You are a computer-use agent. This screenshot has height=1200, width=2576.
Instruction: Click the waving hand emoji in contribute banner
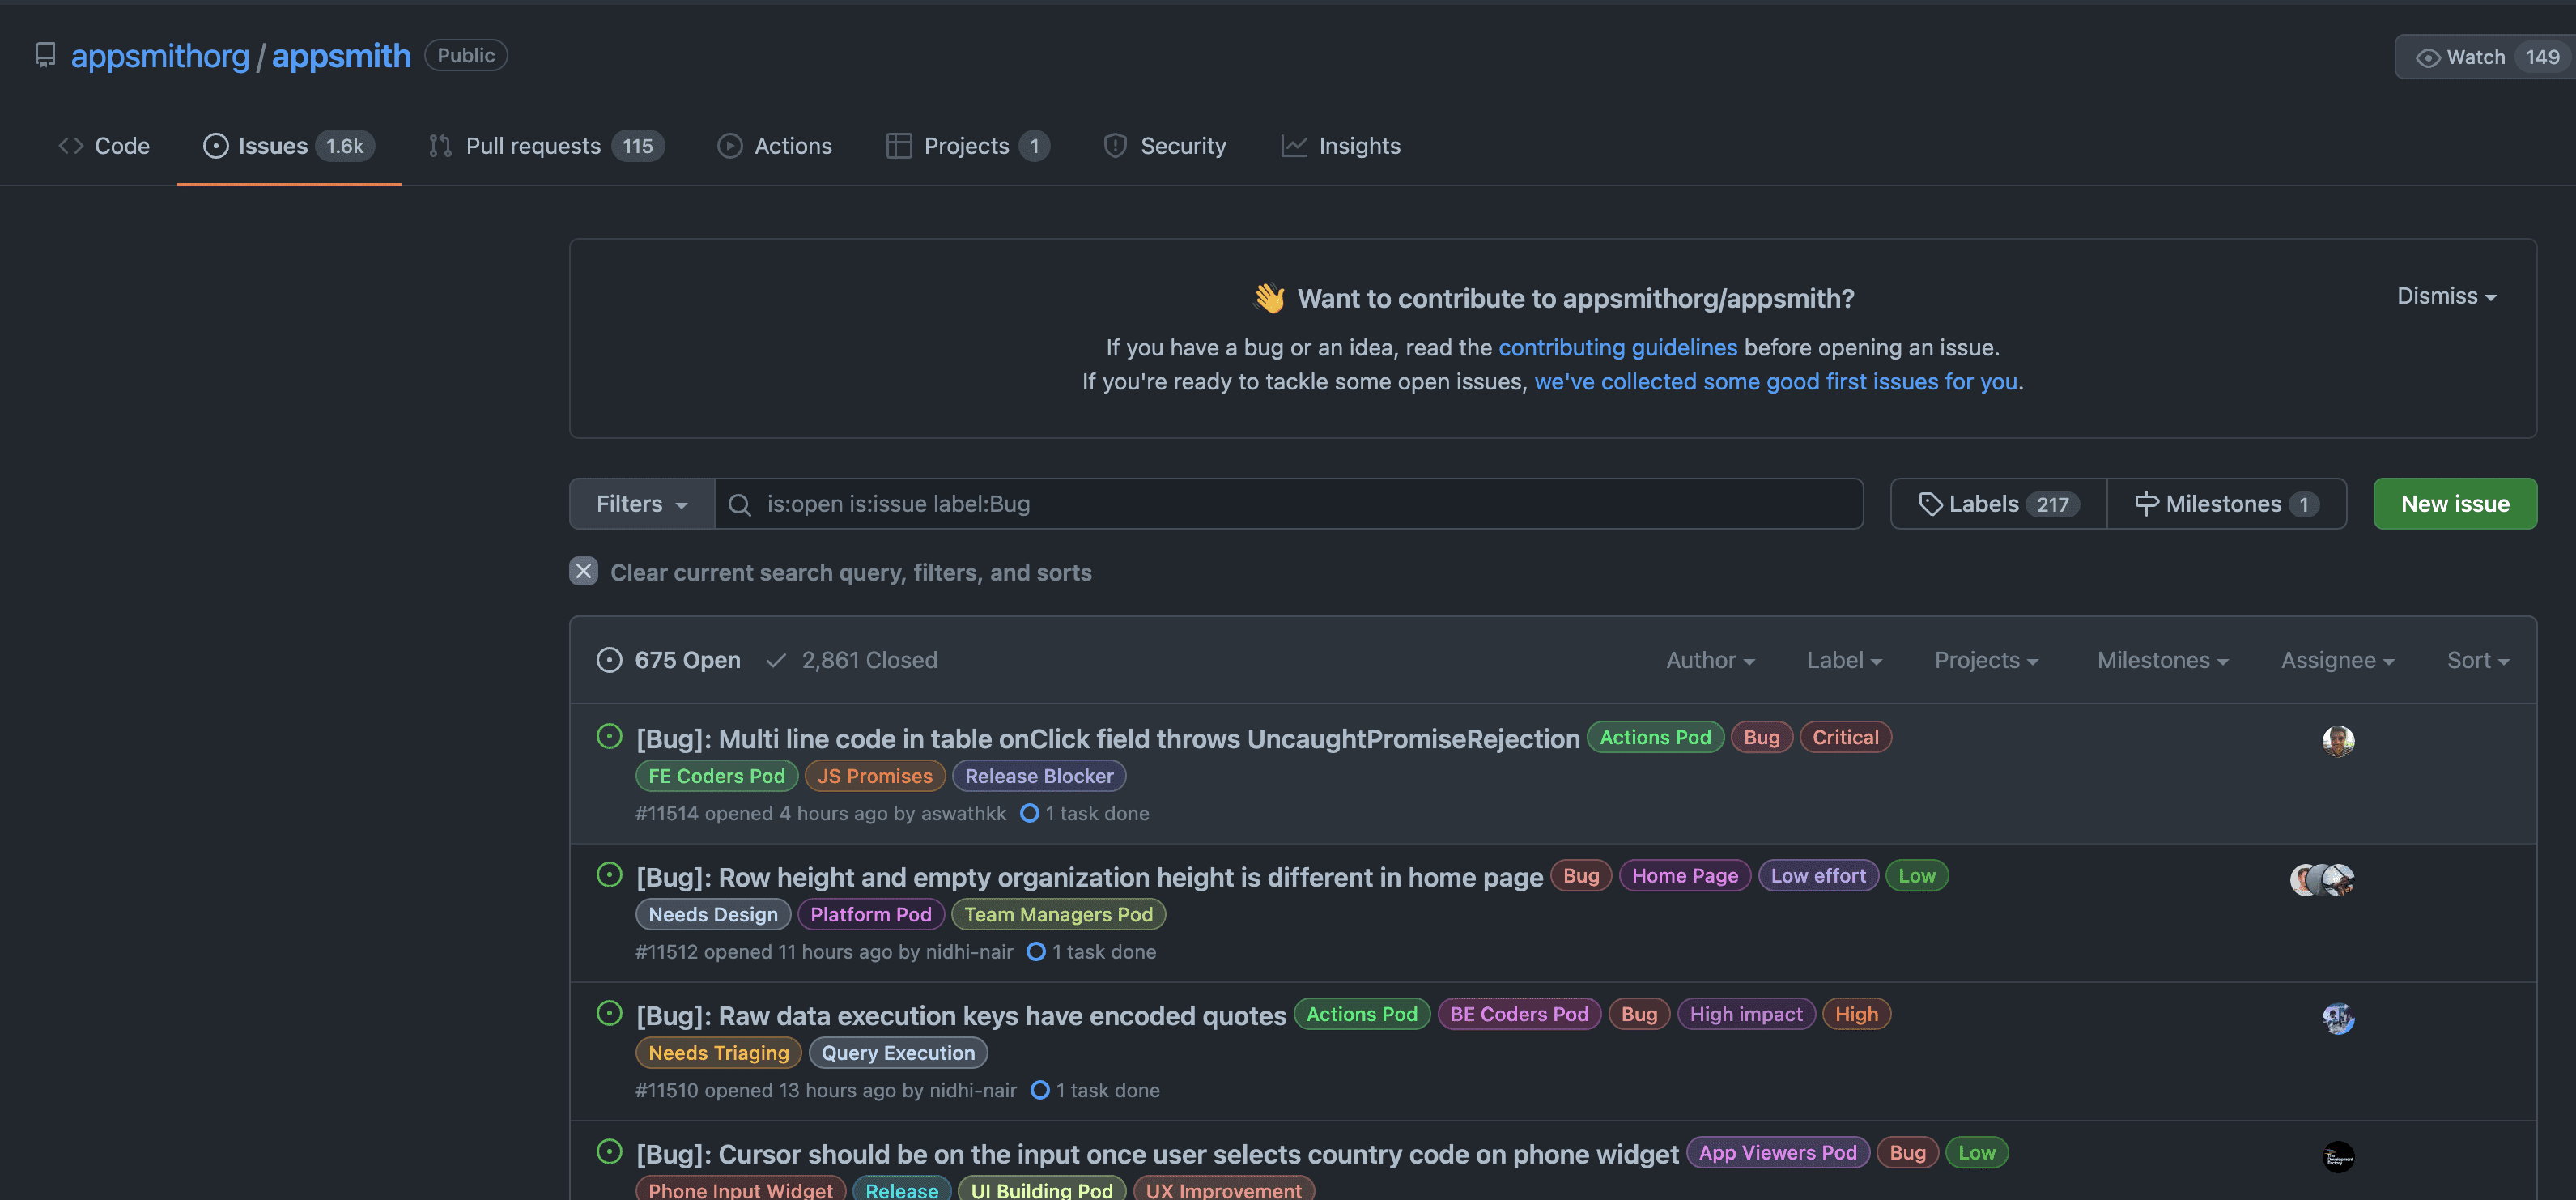[1269, 298]
